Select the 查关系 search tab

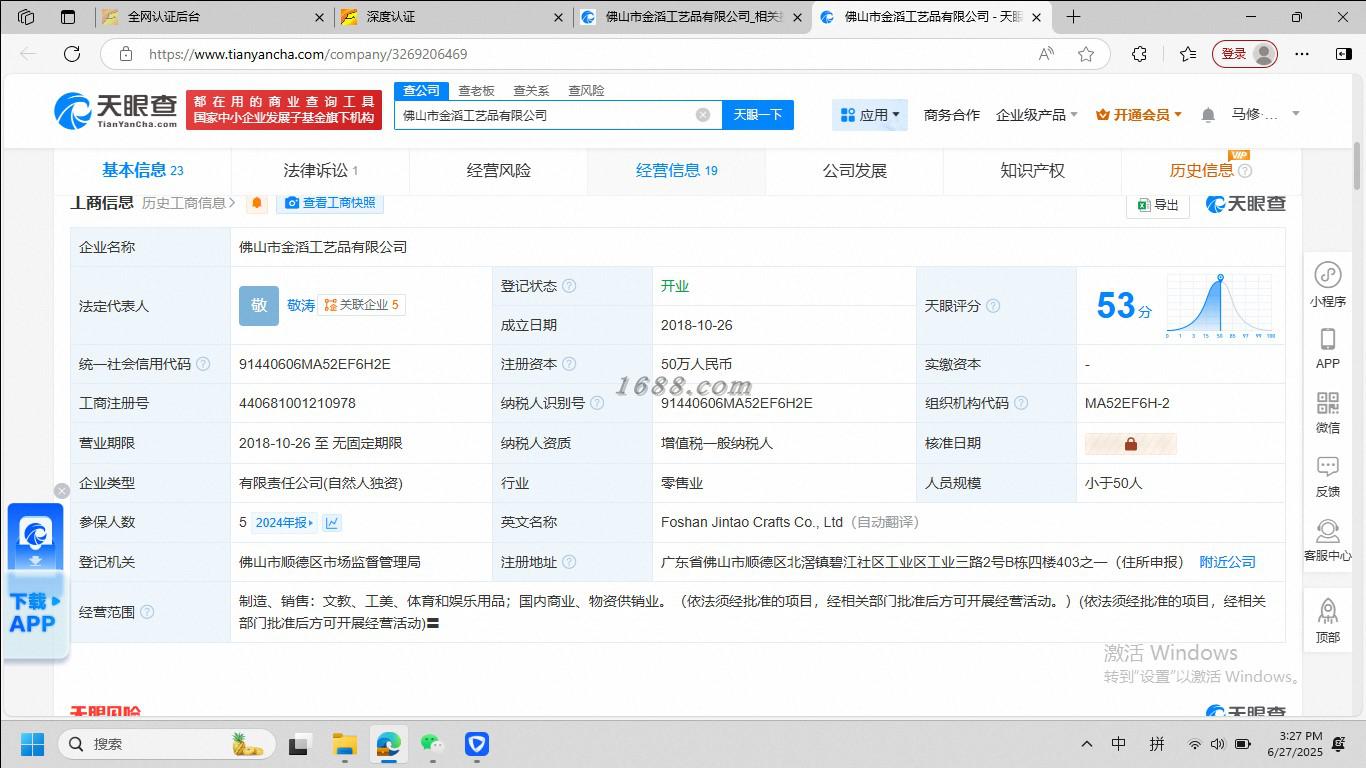coord(531,91)
